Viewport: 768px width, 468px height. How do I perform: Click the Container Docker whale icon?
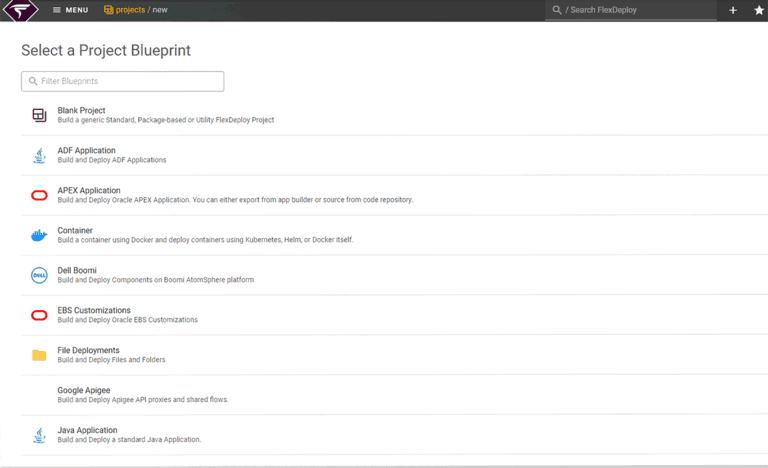click(39, 236)
